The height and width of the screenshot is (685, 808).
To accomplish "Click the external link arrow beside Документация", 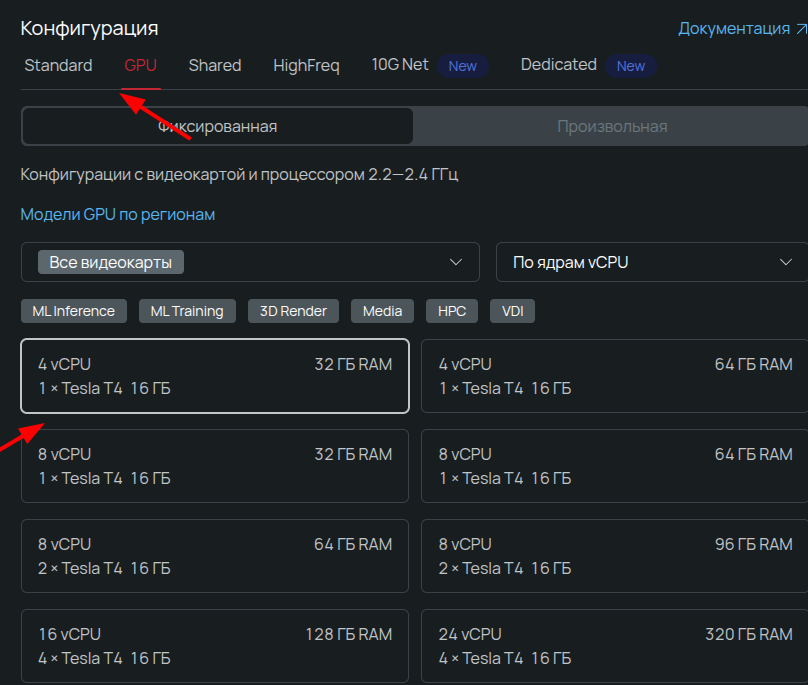I will point(803,27).
